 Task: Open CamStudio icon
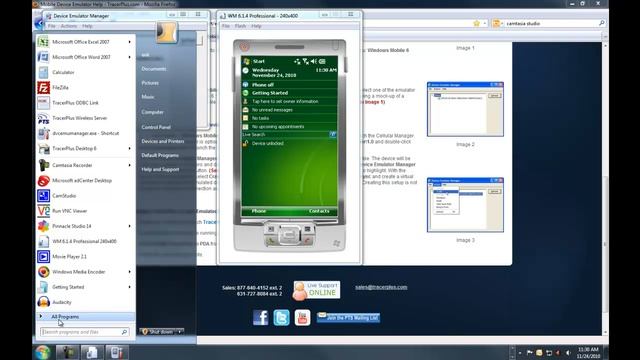click(43, 196)
